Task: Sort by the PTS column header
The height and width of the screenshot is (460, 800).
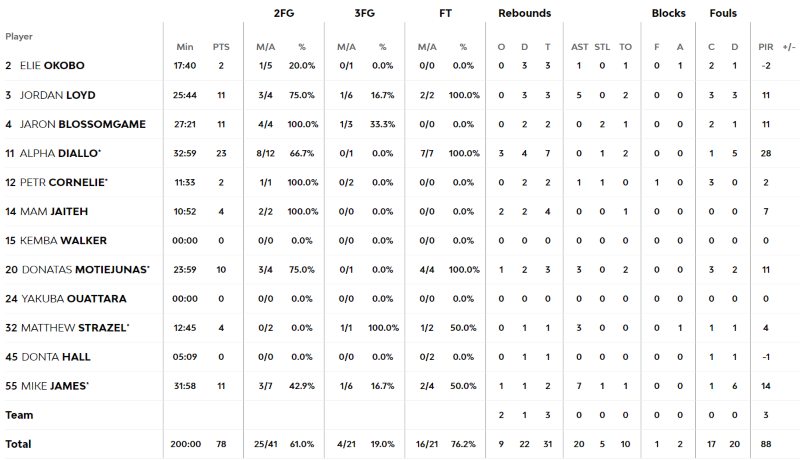Action: [x=221, y=47]
